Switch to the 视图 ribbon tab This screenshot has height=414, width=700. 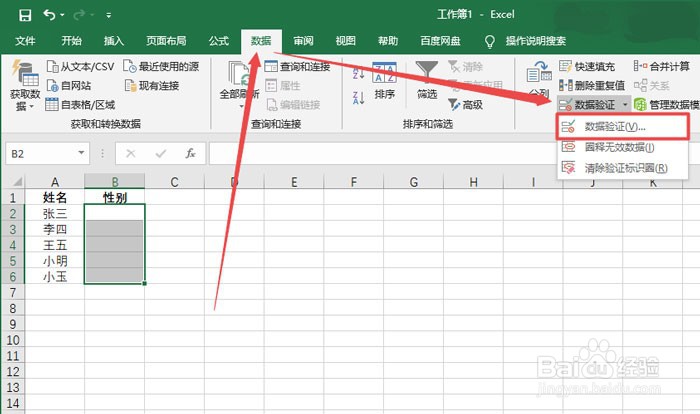[346, 41]
